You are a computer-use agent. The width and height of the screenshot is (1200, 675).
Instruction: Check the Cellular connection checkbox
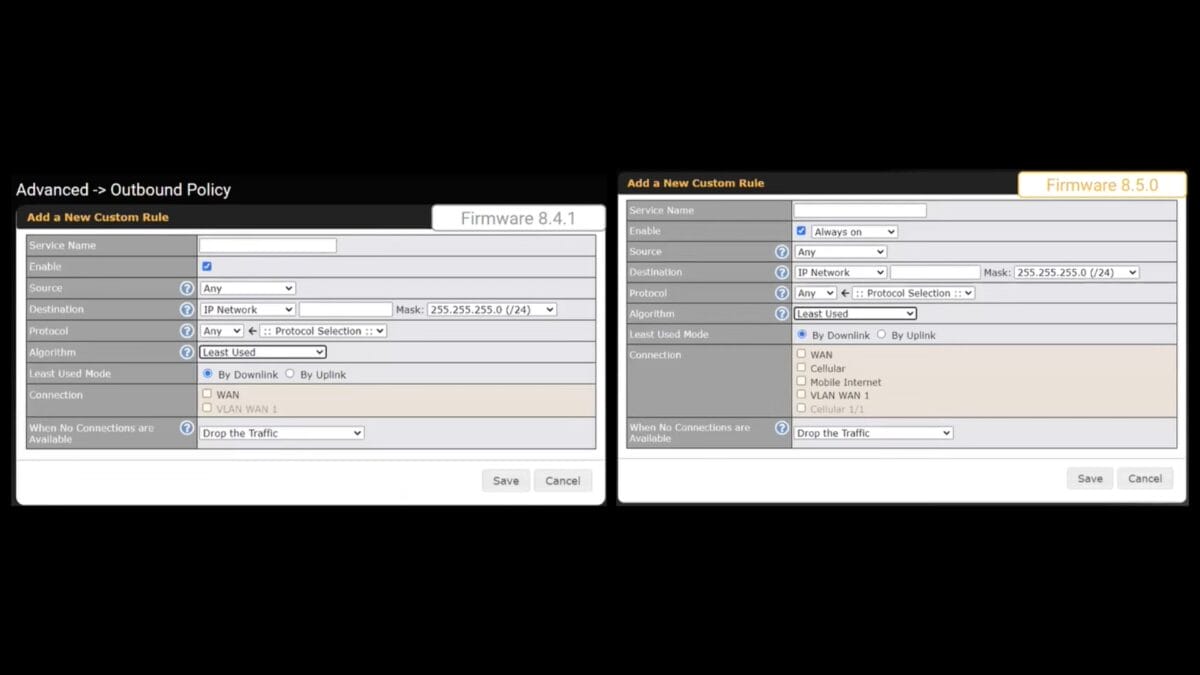801,368
